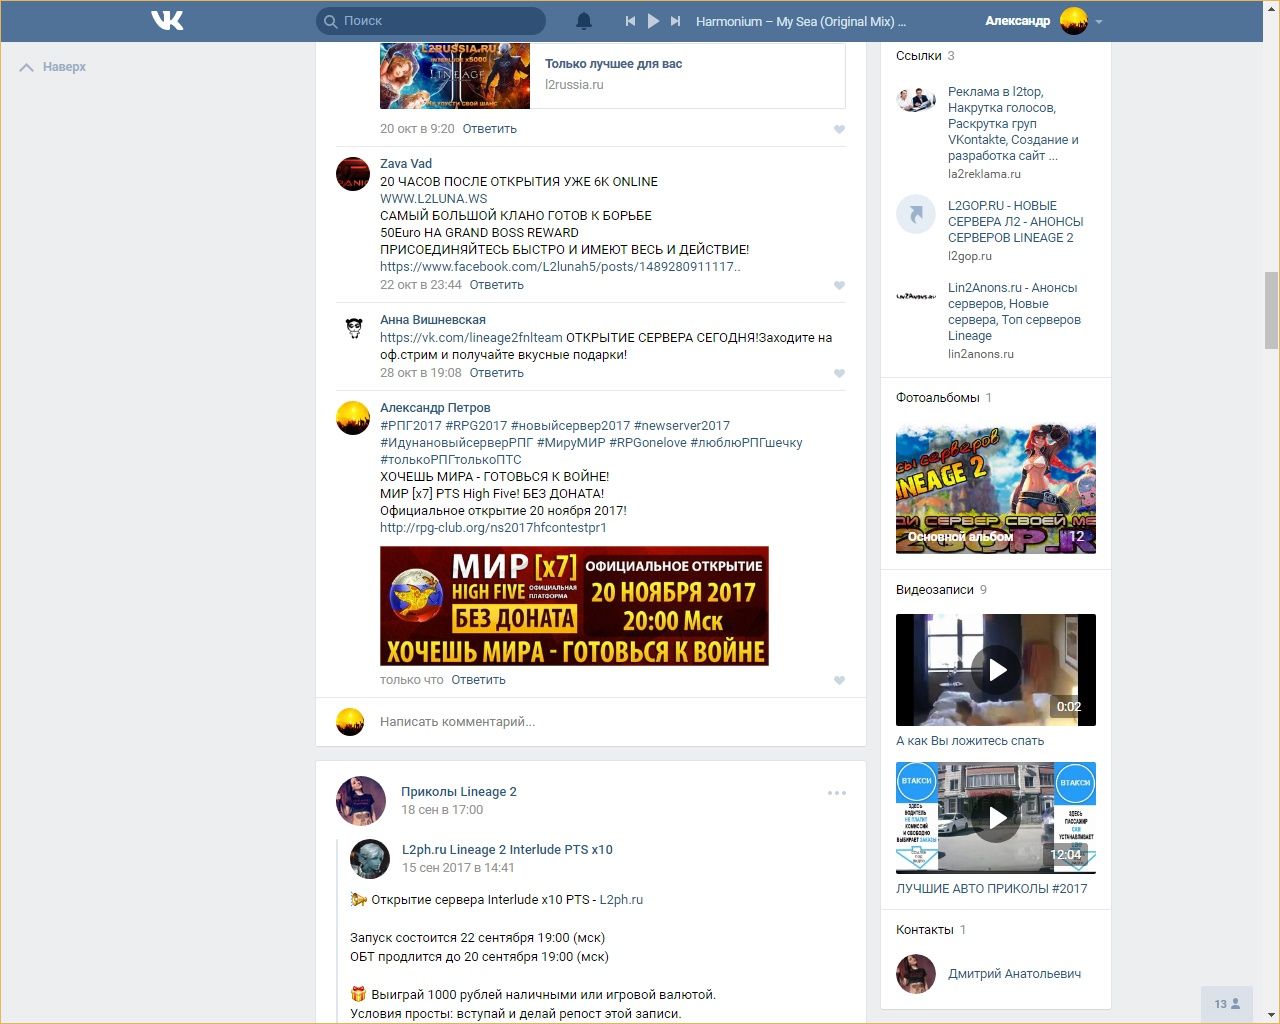Open post options three-dots menu
This screenshot has height=1024, width=1280.
click(837, 793)
